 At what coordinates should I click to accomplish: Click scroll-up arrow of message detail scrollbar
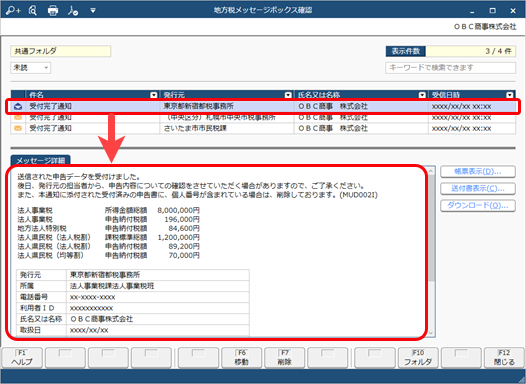pos(431,171)
